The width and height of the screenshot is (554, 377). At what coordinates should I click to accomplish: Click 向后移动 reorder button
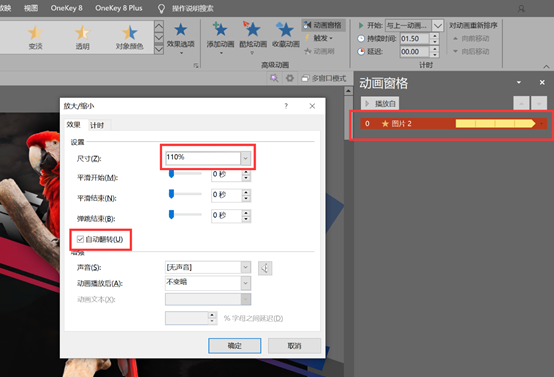471,52
